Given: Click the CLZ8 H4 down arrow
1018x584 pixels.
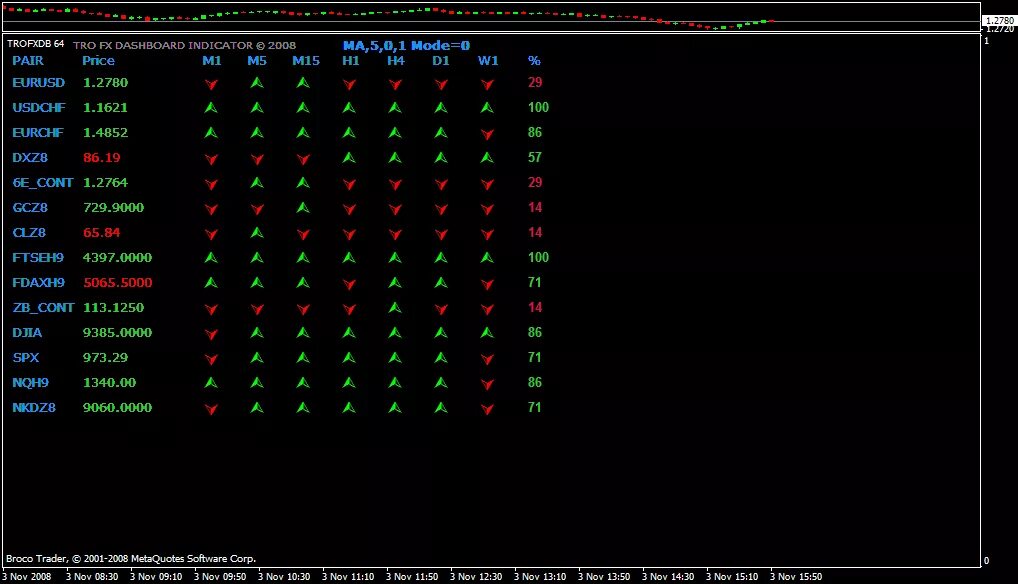Looking at the screenshot, I should pos(395,234).
